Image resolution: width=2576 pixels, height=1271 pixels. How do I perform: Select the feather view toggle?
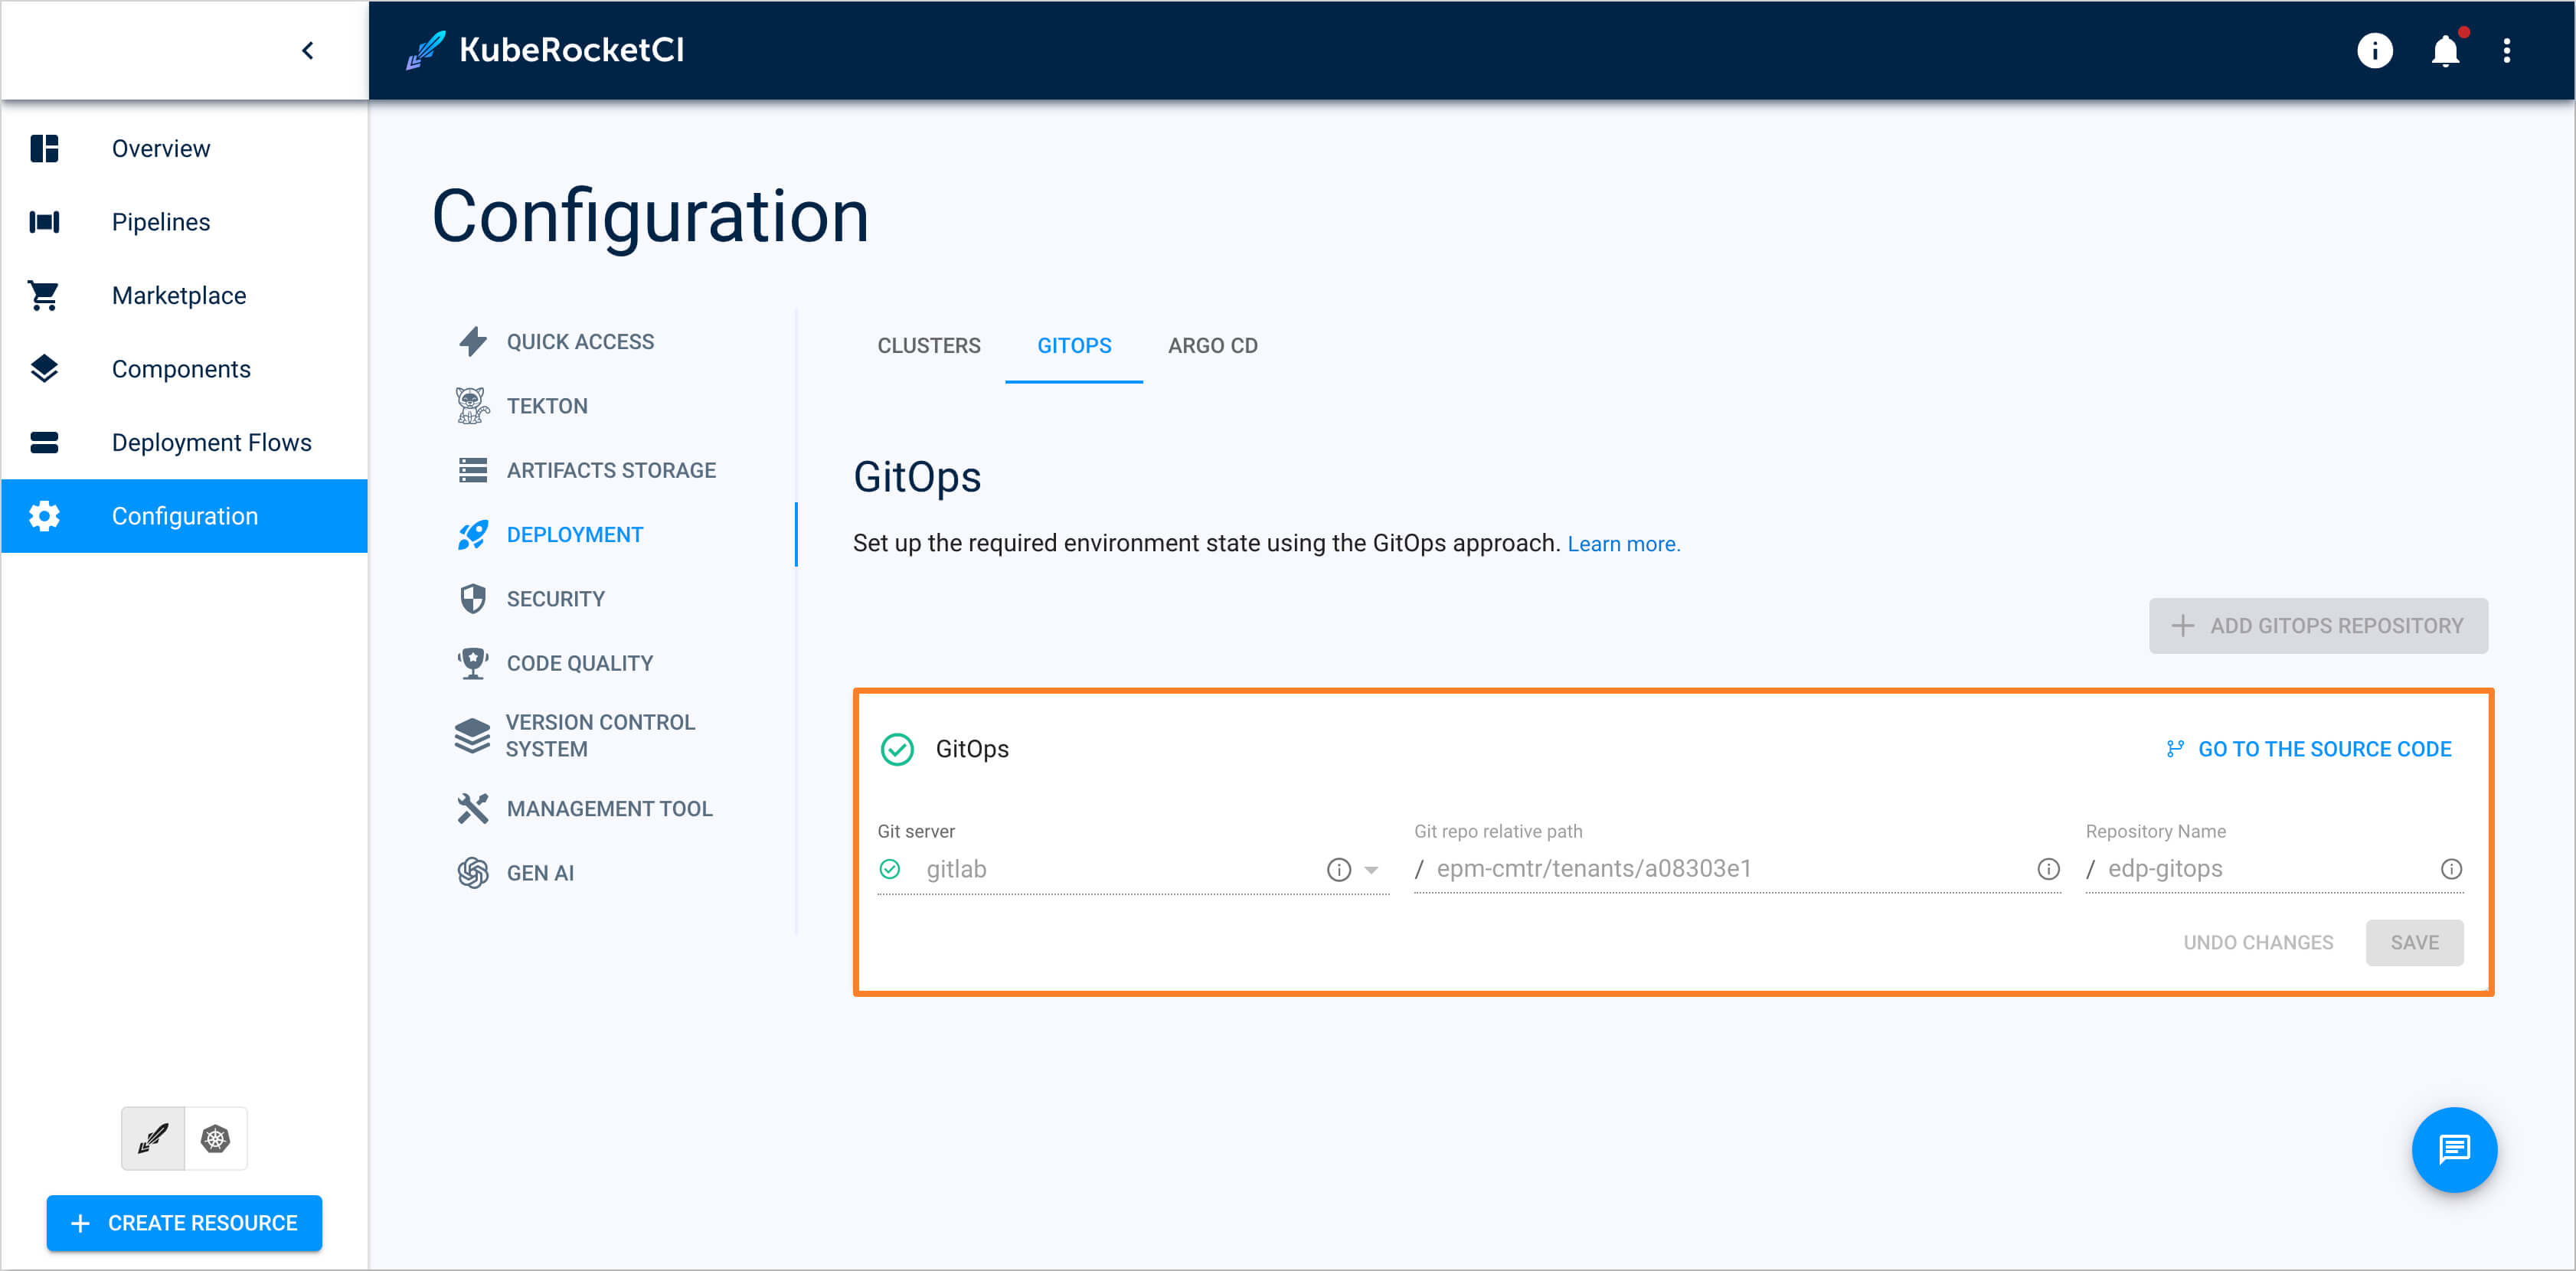[152, 1138]
